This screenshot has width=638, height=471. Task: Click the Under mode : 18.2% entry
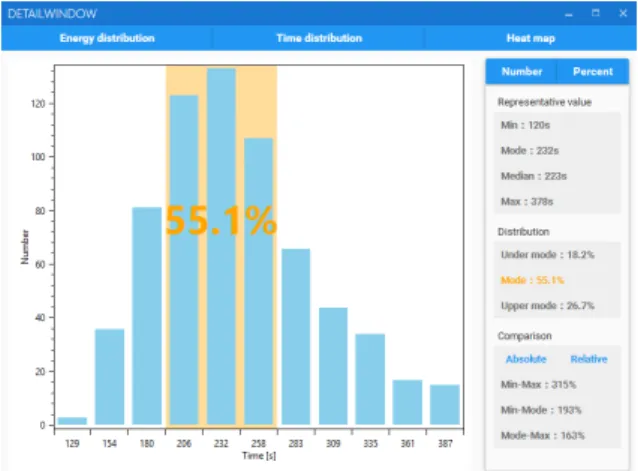pyautogui.click(x=547, y=255)
